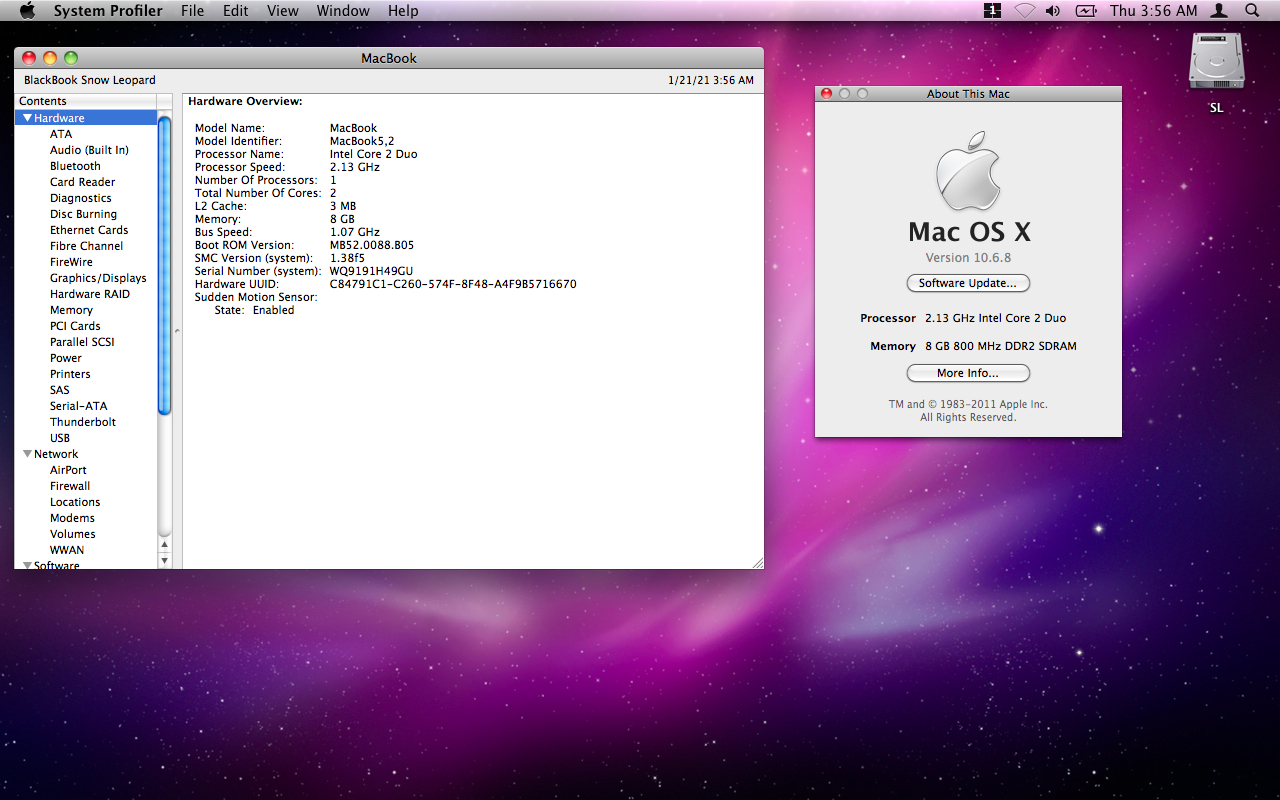Click Boot ROM version MB52.0088.B05
1280x800 pixels.
click(372, 245)
